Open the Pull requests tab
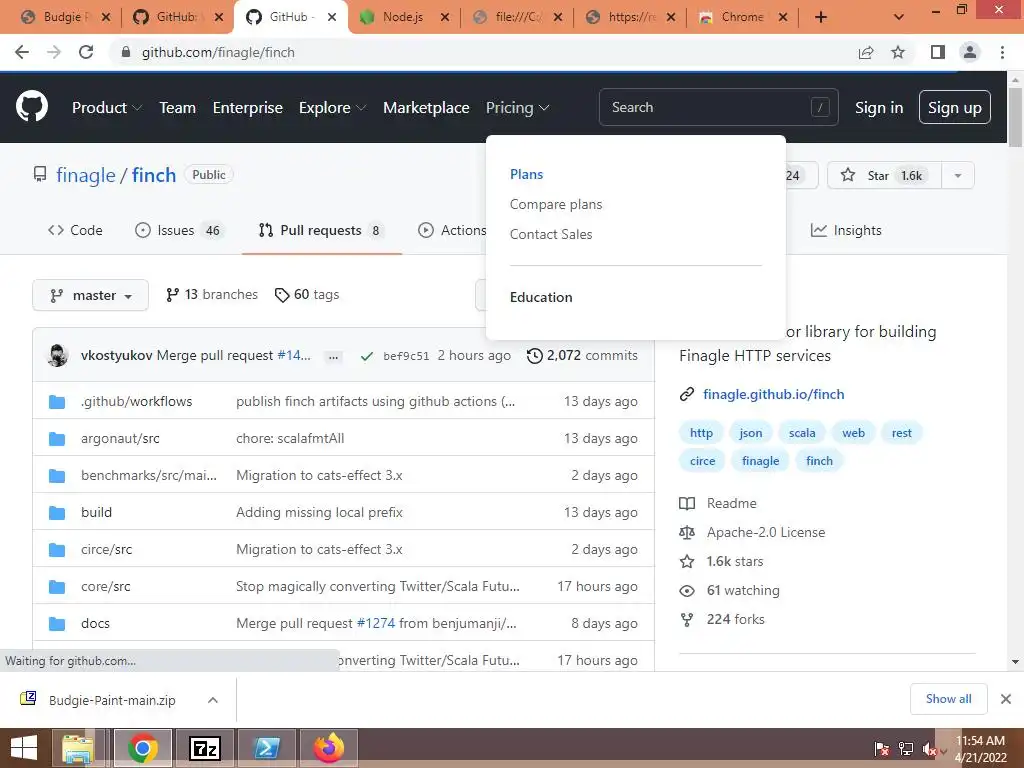The height and width of the screenshot is (768, 1024). pyautogui.click(x=321, y=231)
